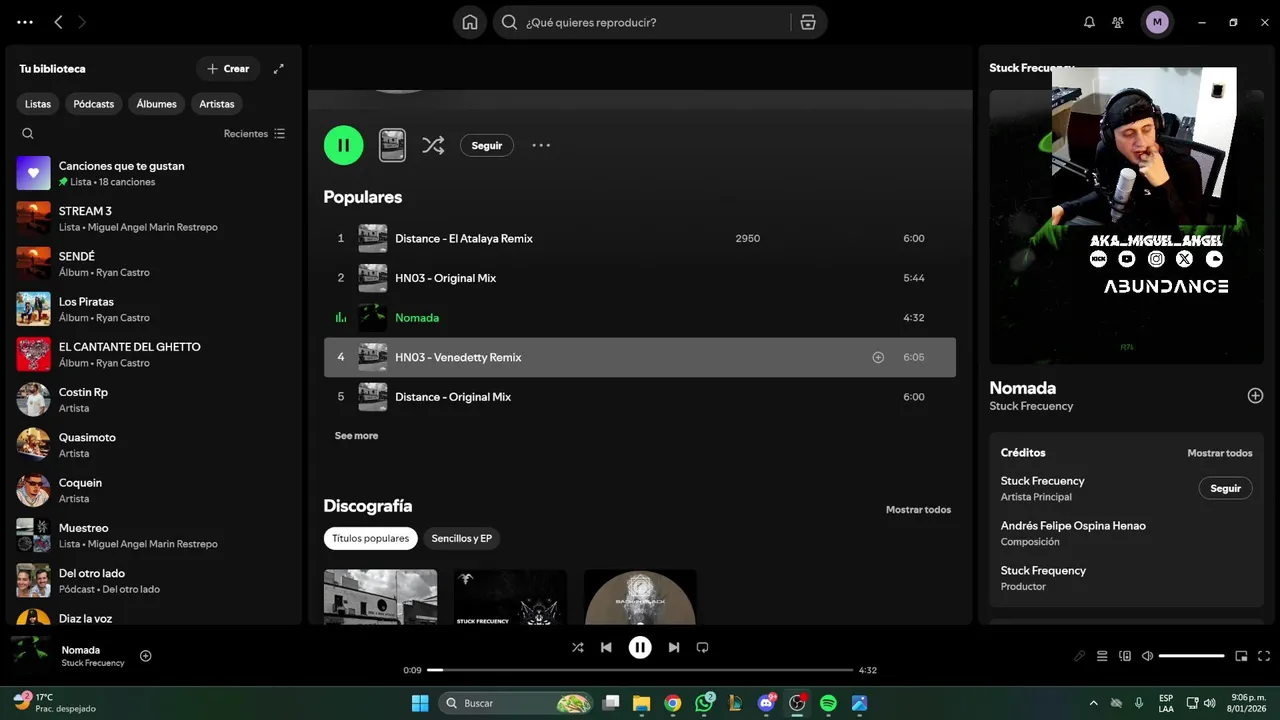Open the 'STREAM 3' playlist in library
1280x720 pixels.
pos(154,218)
